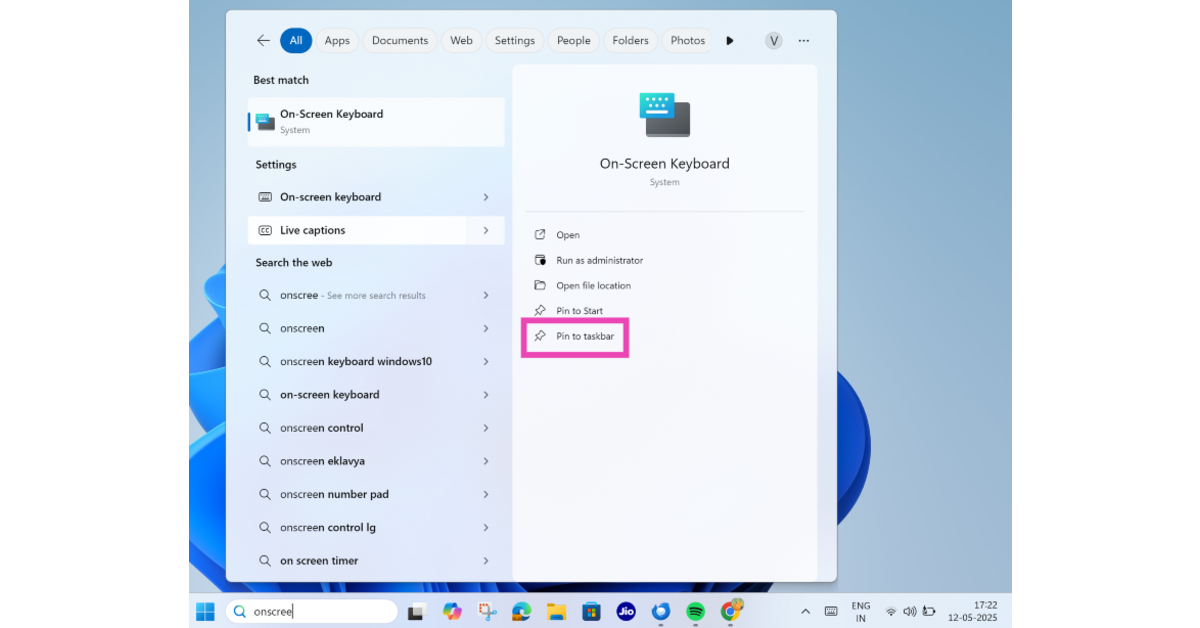Open File Explorer from taskbar
The width and height of the screenshot is (1200, 628).
(x=556, y=611)
